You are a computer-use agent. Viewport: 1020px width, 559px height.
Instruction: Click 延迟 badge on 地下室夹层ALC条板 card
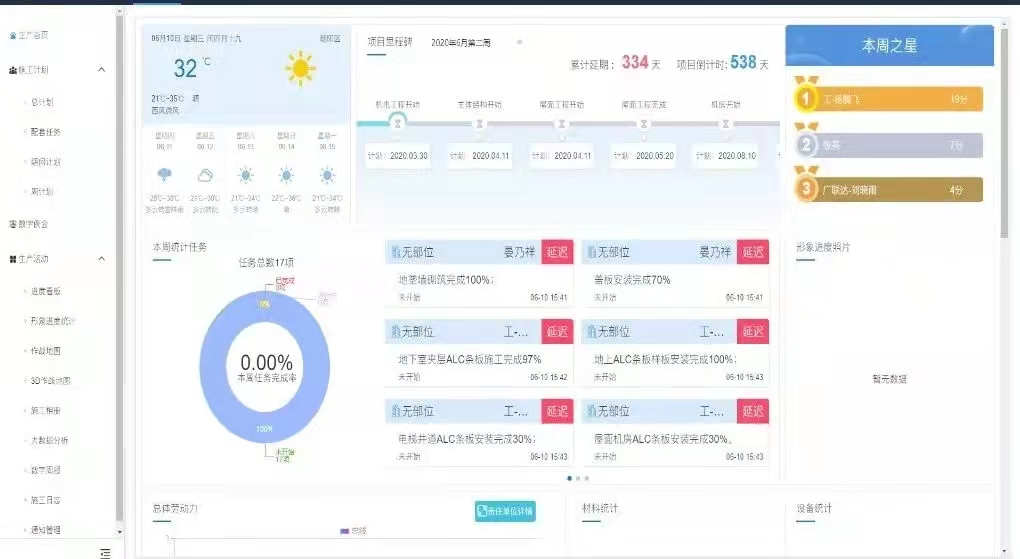[557, 332]
